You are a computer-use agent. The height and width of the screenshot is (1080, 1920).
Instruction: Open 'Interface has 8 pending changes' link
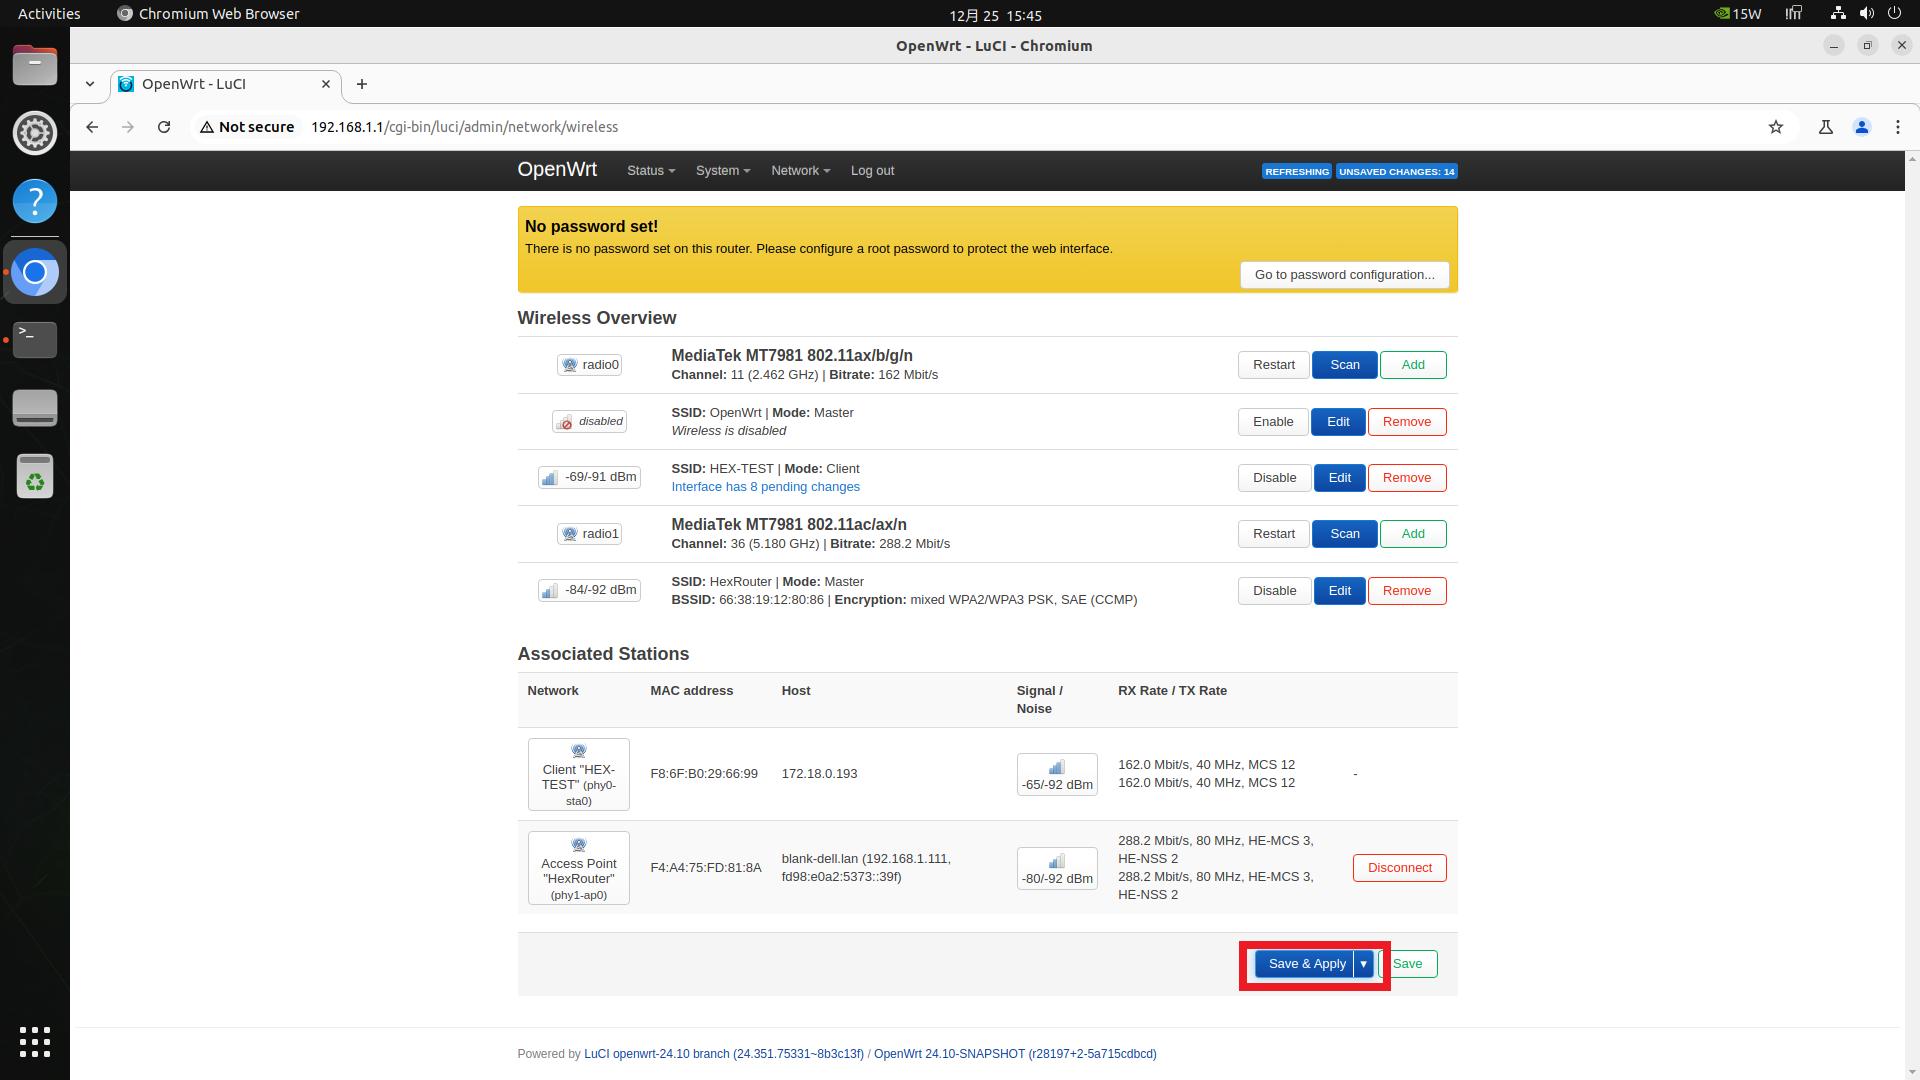click(765, 487)
